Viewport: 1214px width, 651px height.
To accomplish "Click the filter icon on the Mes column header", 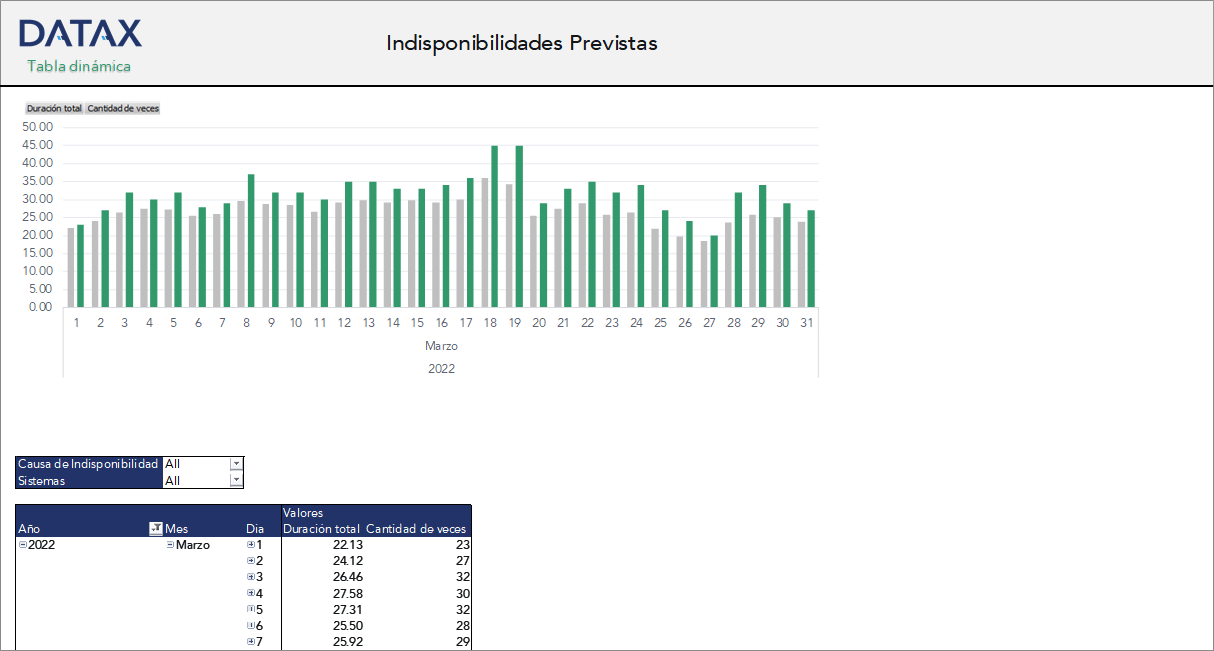I will (x=155, y=529).
